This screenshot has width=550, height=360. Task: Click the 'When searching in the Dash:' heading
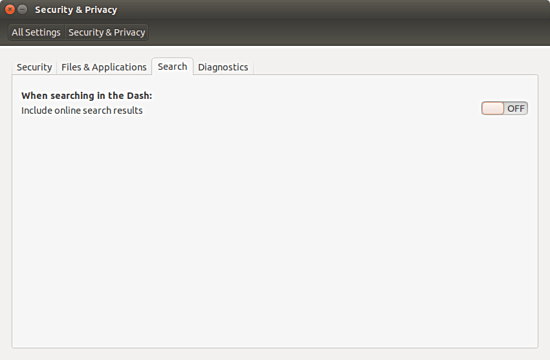pos(87,96)
